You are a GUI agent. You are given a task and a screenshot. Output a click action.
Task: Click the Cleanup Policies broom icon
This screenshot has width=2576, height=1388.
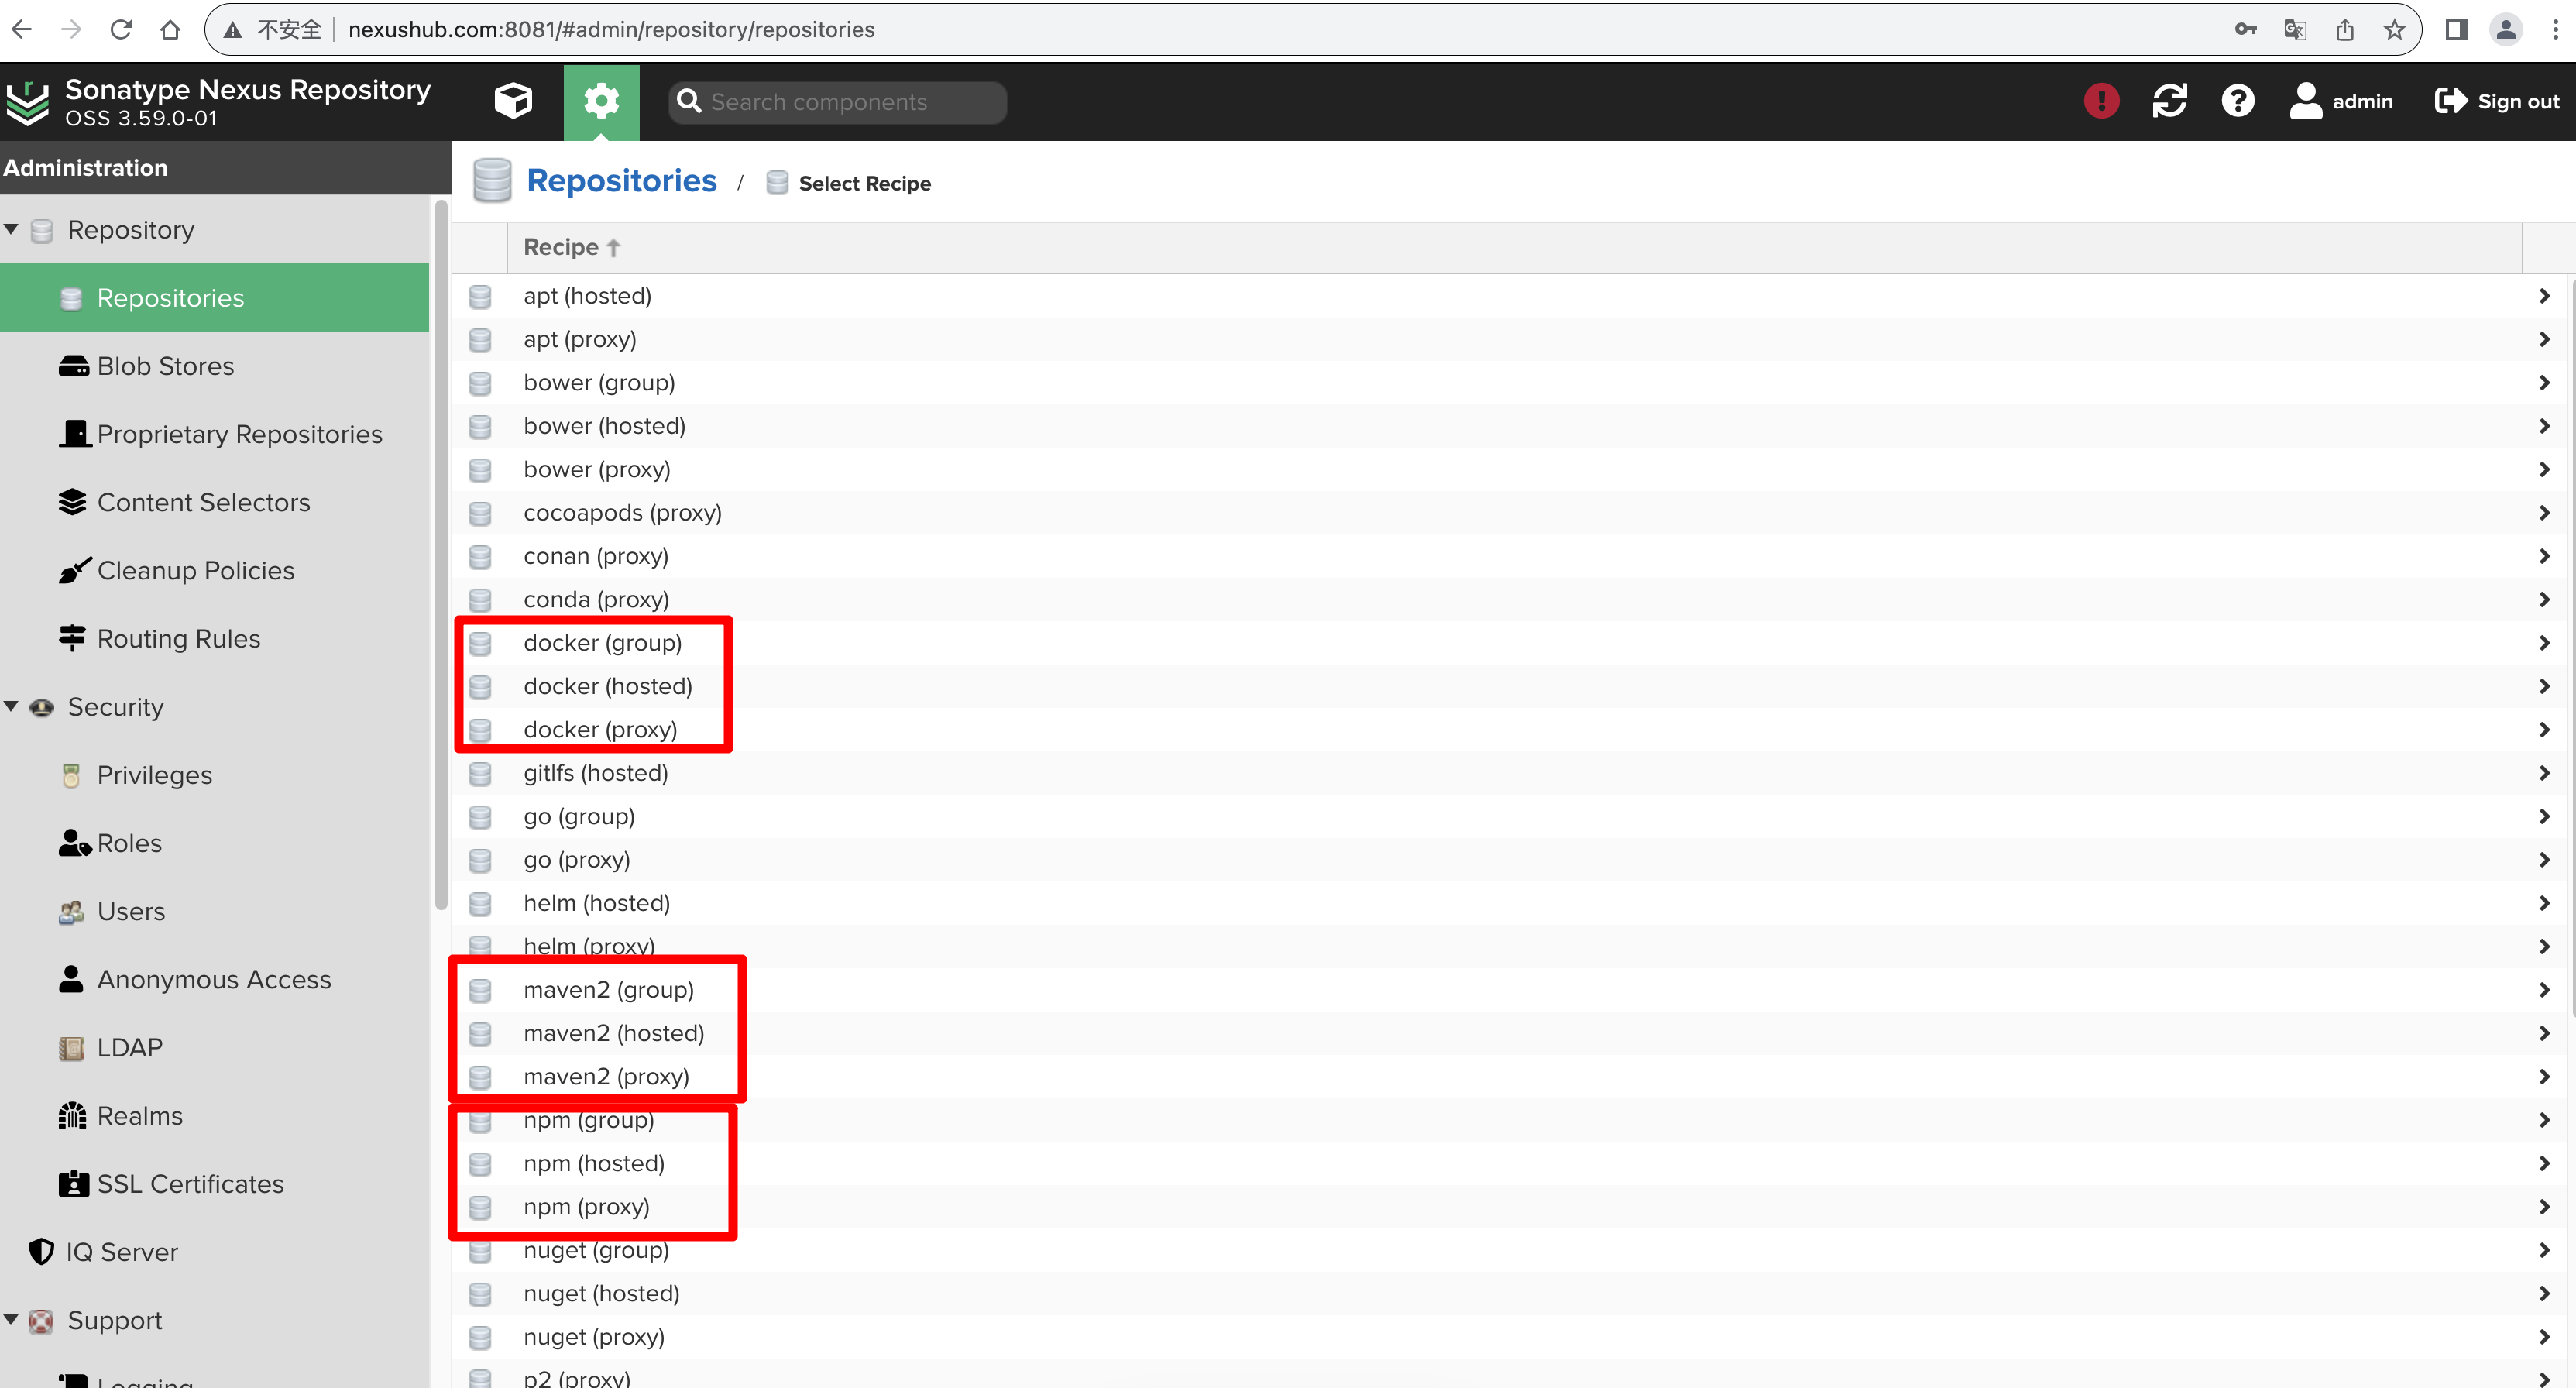(x=74, y=570)
